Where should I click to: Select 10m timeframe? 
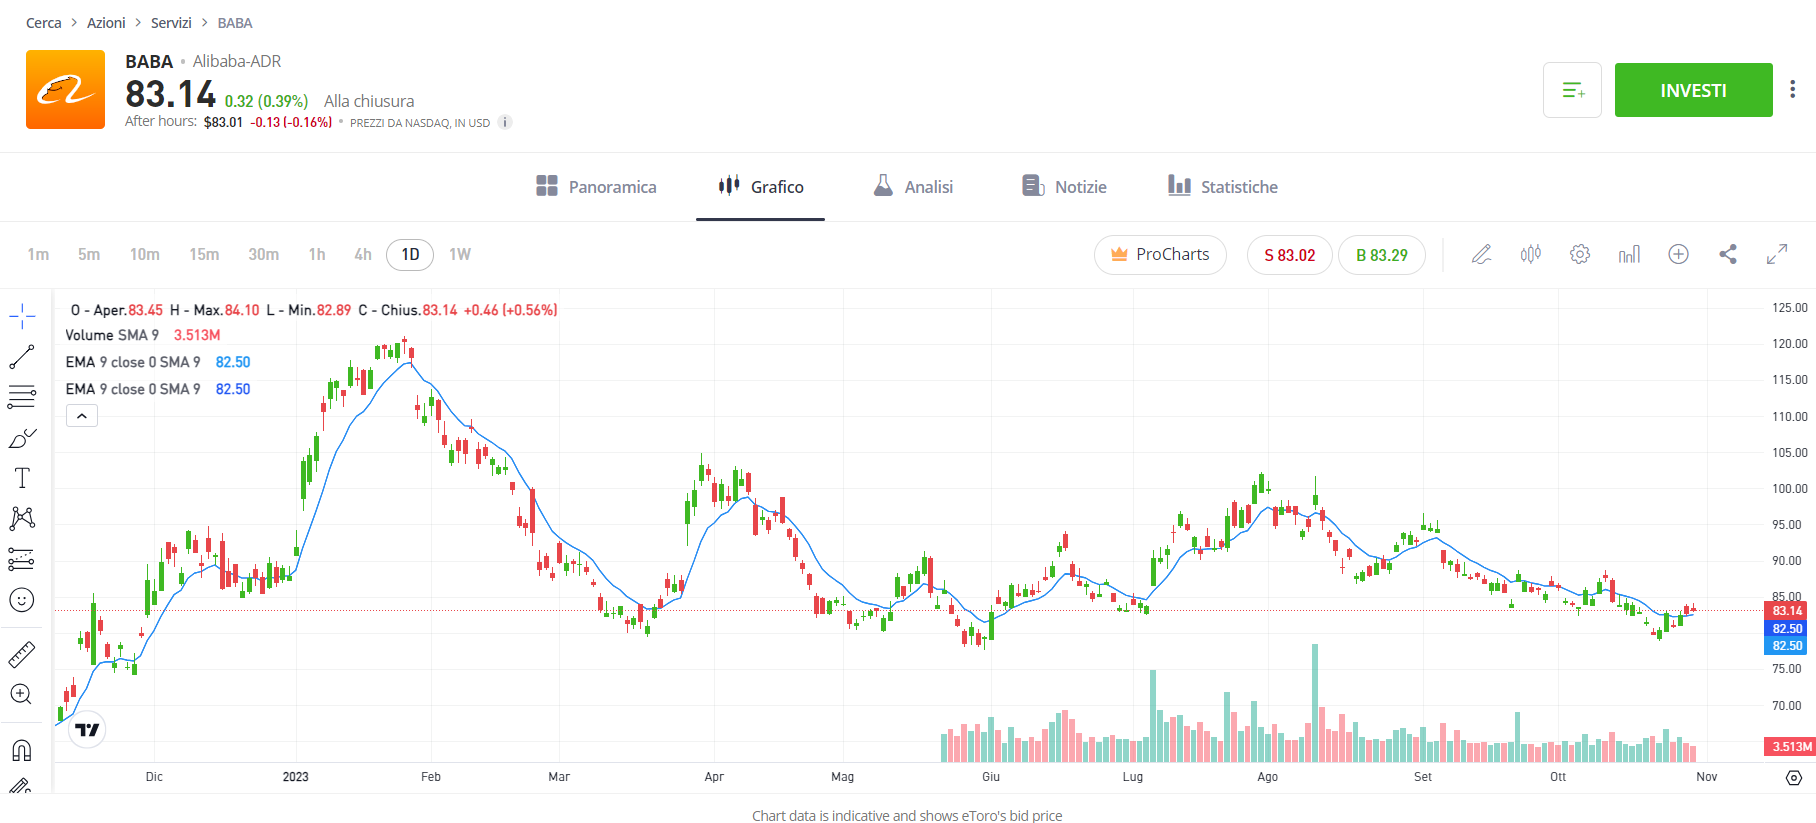[x=145, y=254]
